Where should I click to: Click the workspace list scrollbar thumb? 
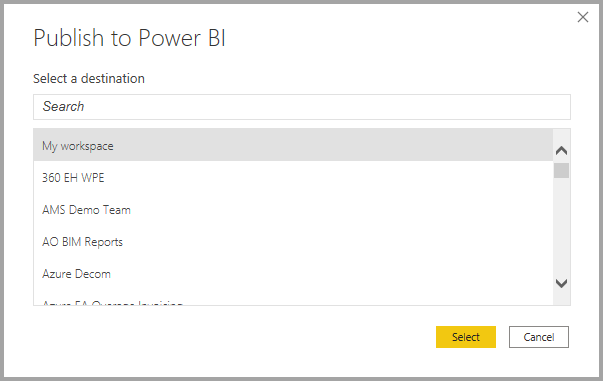[x=561, y=171]
